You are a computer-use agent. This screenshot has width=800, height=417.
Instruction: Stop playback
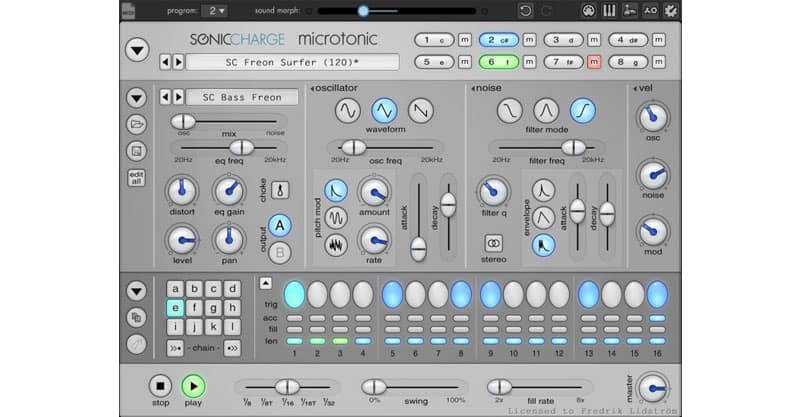160,386
